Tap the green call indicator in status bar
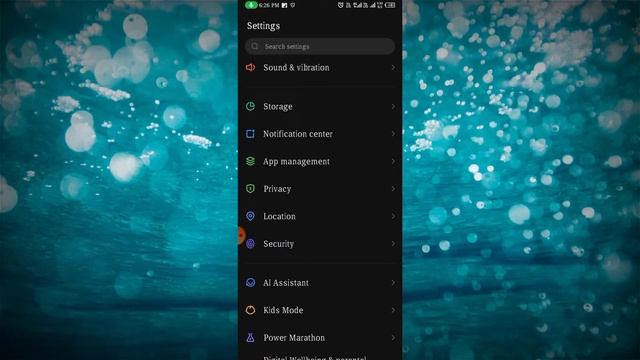This screenshot has width=640, height=360. 251,5
